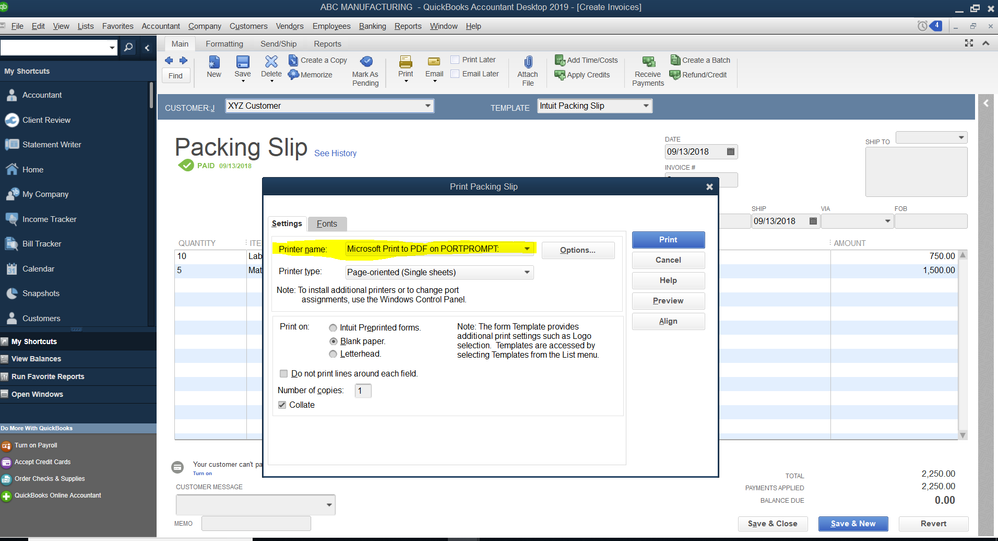Open the Banking menu
998x541 pixels.
[372, 26]
